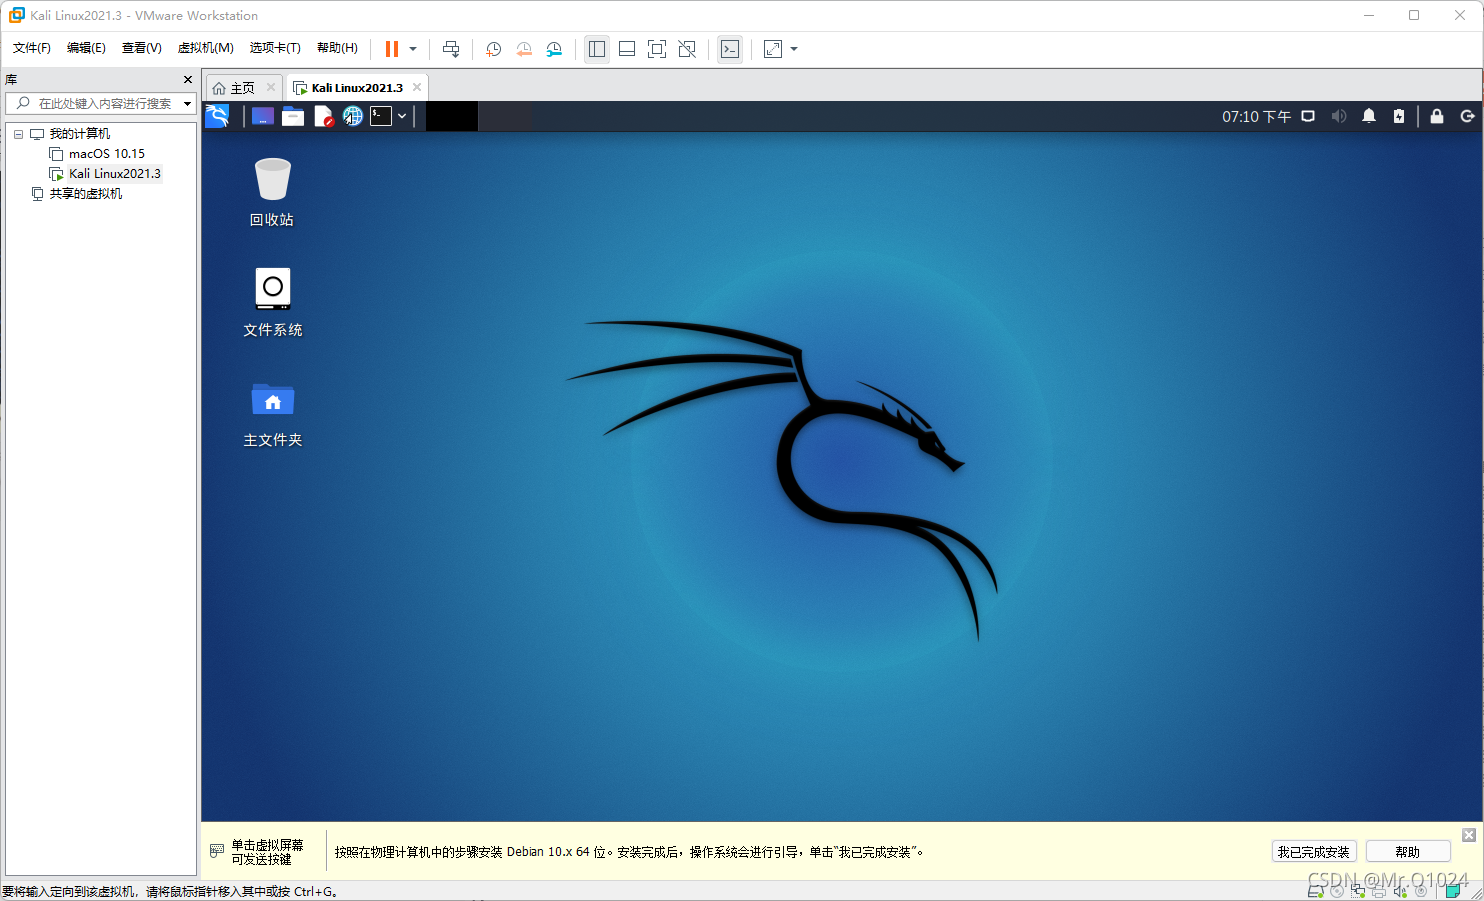The width and height of the screenshot is (1484, 901).
Task: Open the 文件系统 desktop icon
Action: [x=273, y=302]
